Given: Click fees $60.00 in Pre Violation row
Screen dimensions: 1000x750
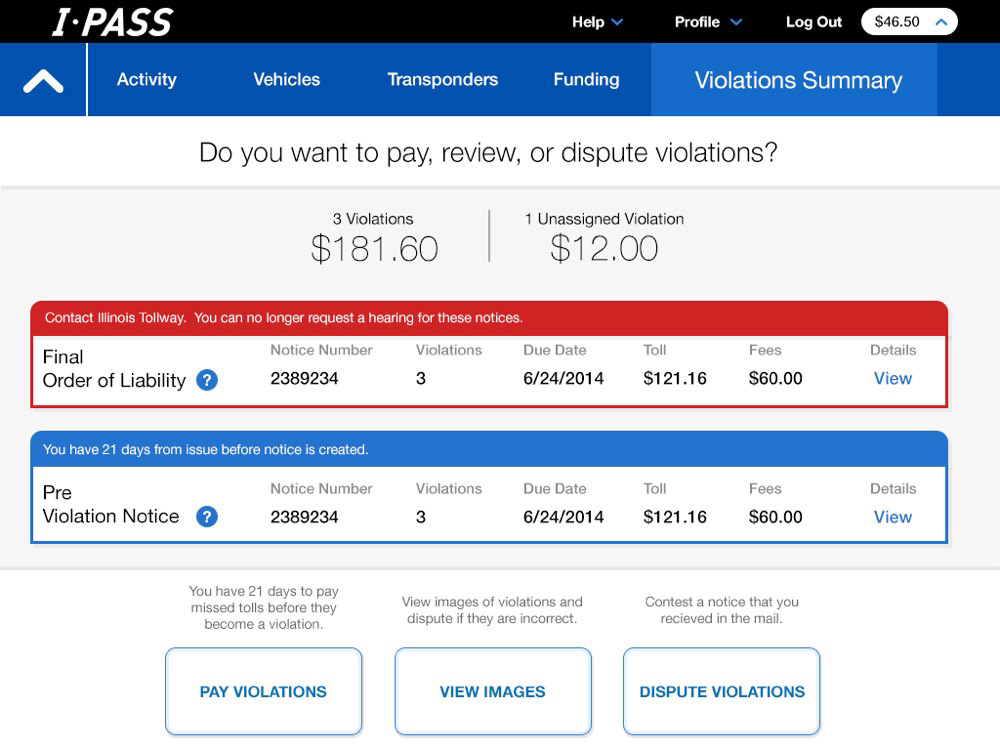Looking at the screenshot, I should tap(776, 517).
